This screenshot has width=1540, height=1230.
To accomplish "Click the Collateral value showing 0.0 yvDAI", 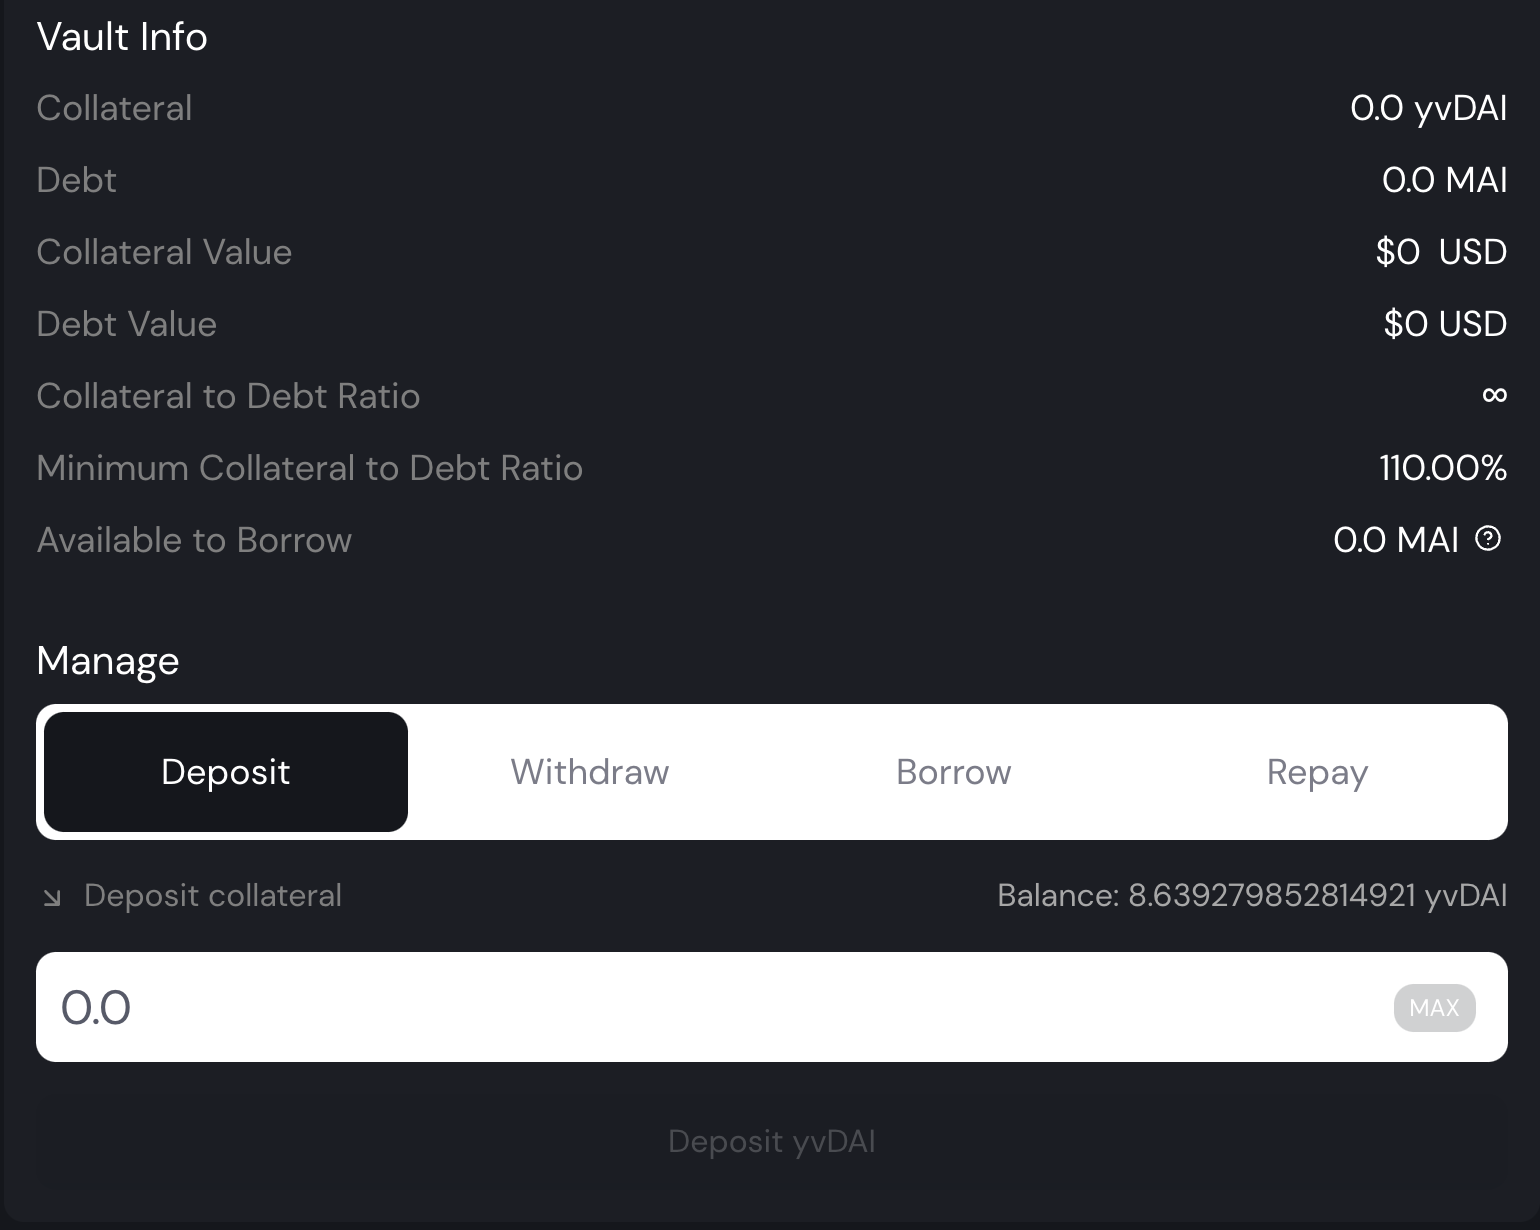I will coord(1429,107).
